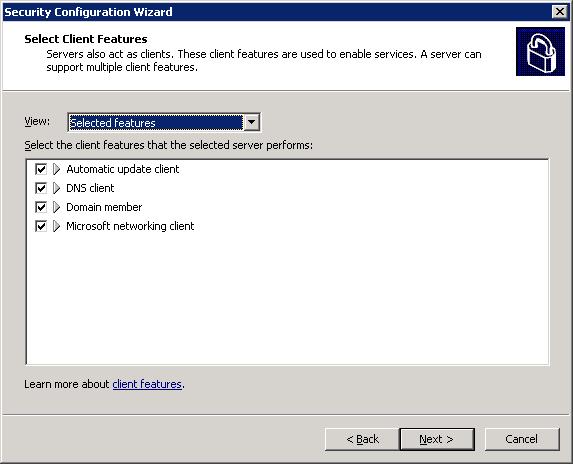The image size is (573, 464).
Task: Open the client features help link
Action: point(147,384)
